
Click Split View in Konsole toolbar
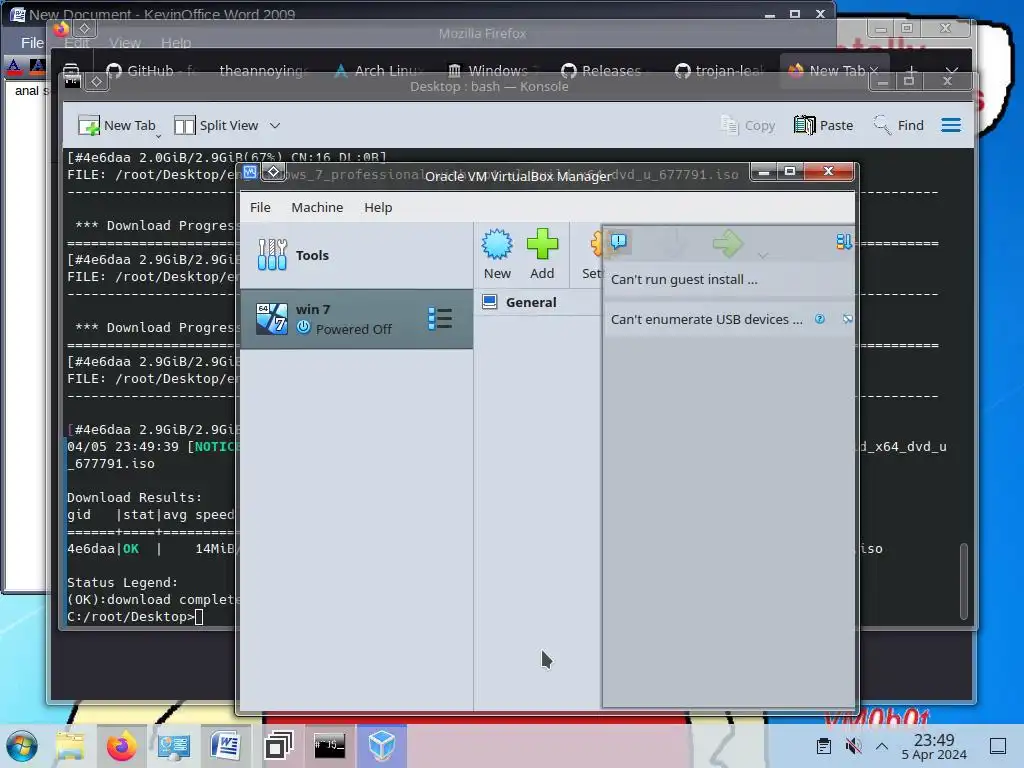[x=216, y=125]
